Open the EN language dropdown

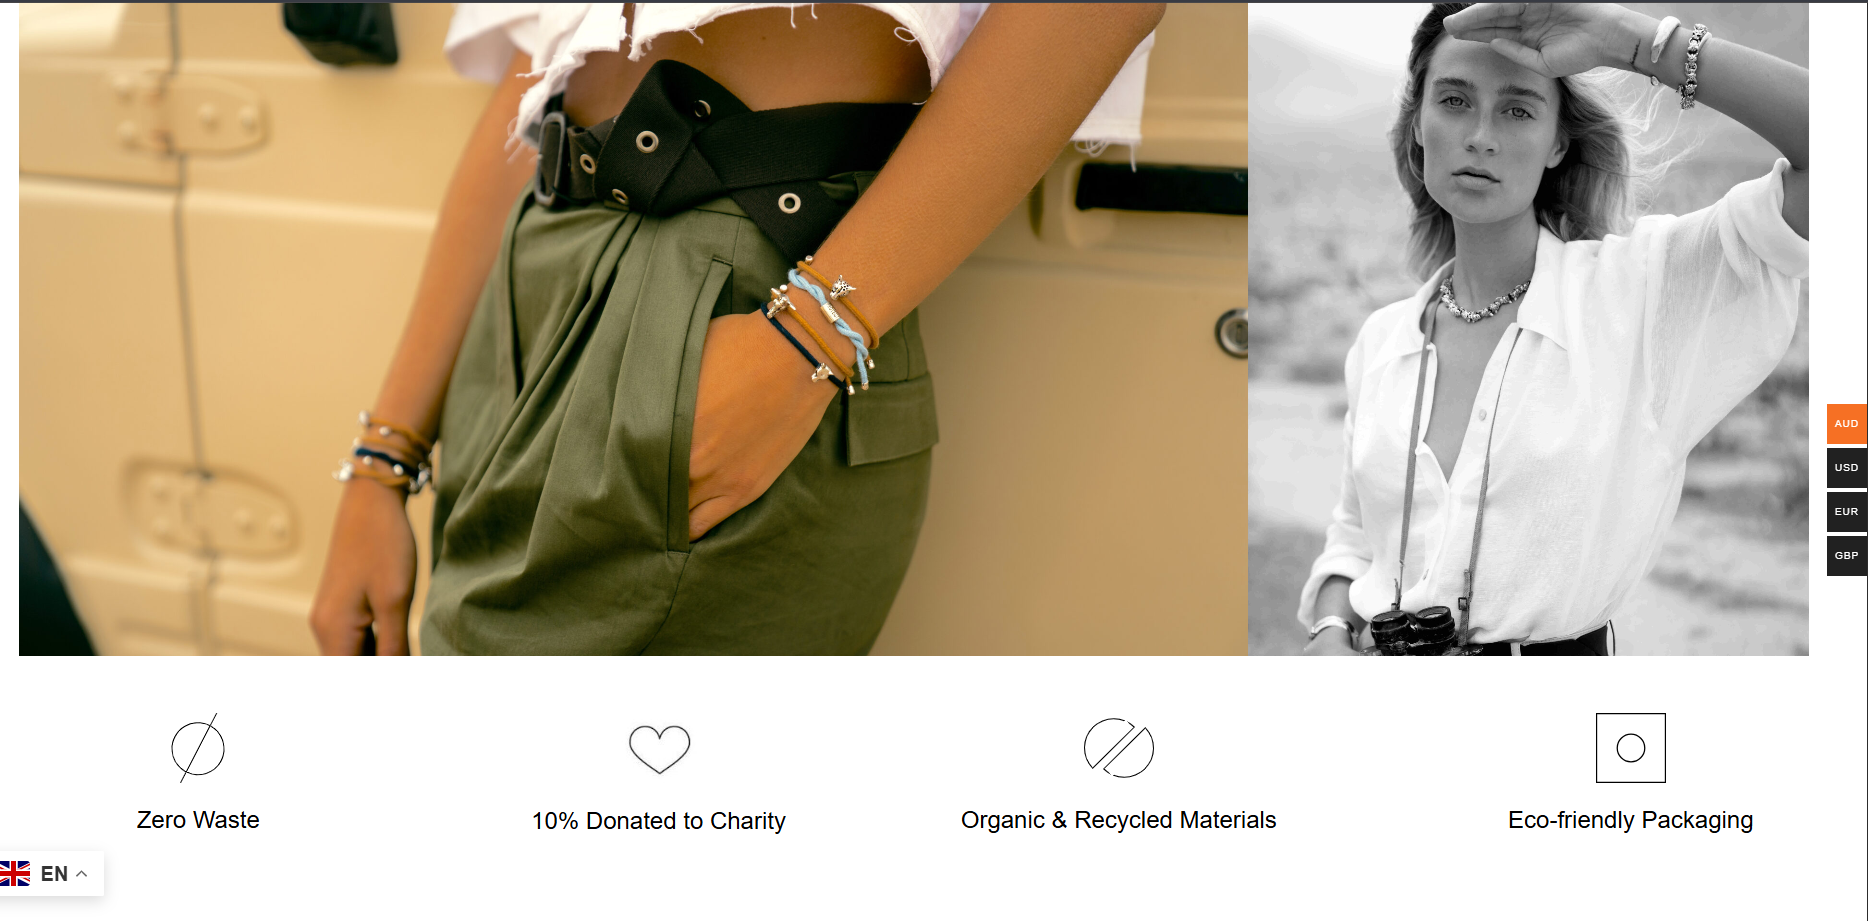[51, 874]
